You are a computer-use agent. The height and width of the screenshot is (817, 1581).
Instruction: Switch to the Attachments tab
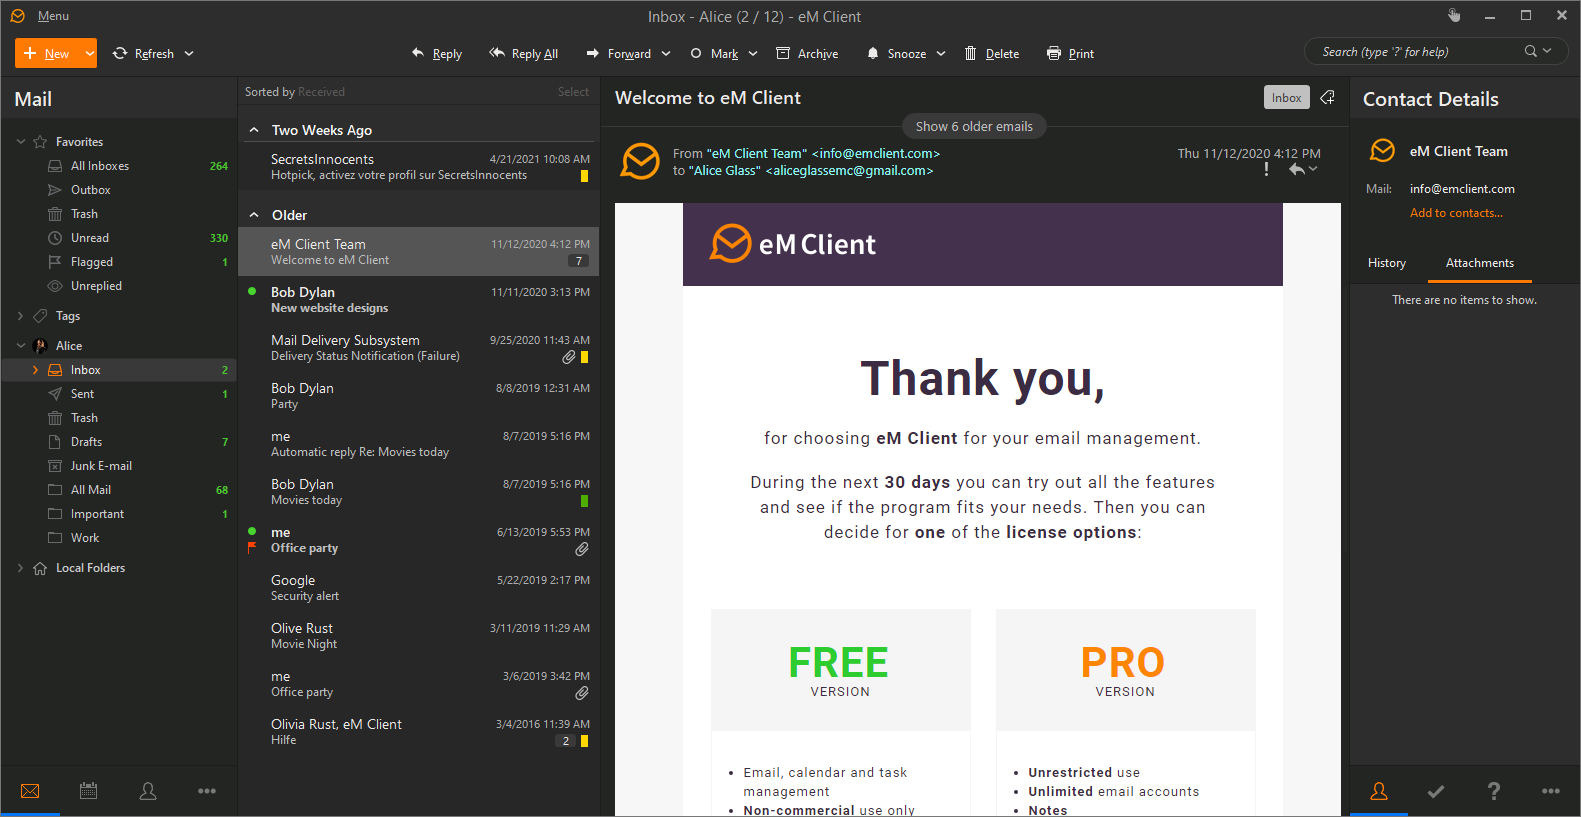pos(1480,263)
